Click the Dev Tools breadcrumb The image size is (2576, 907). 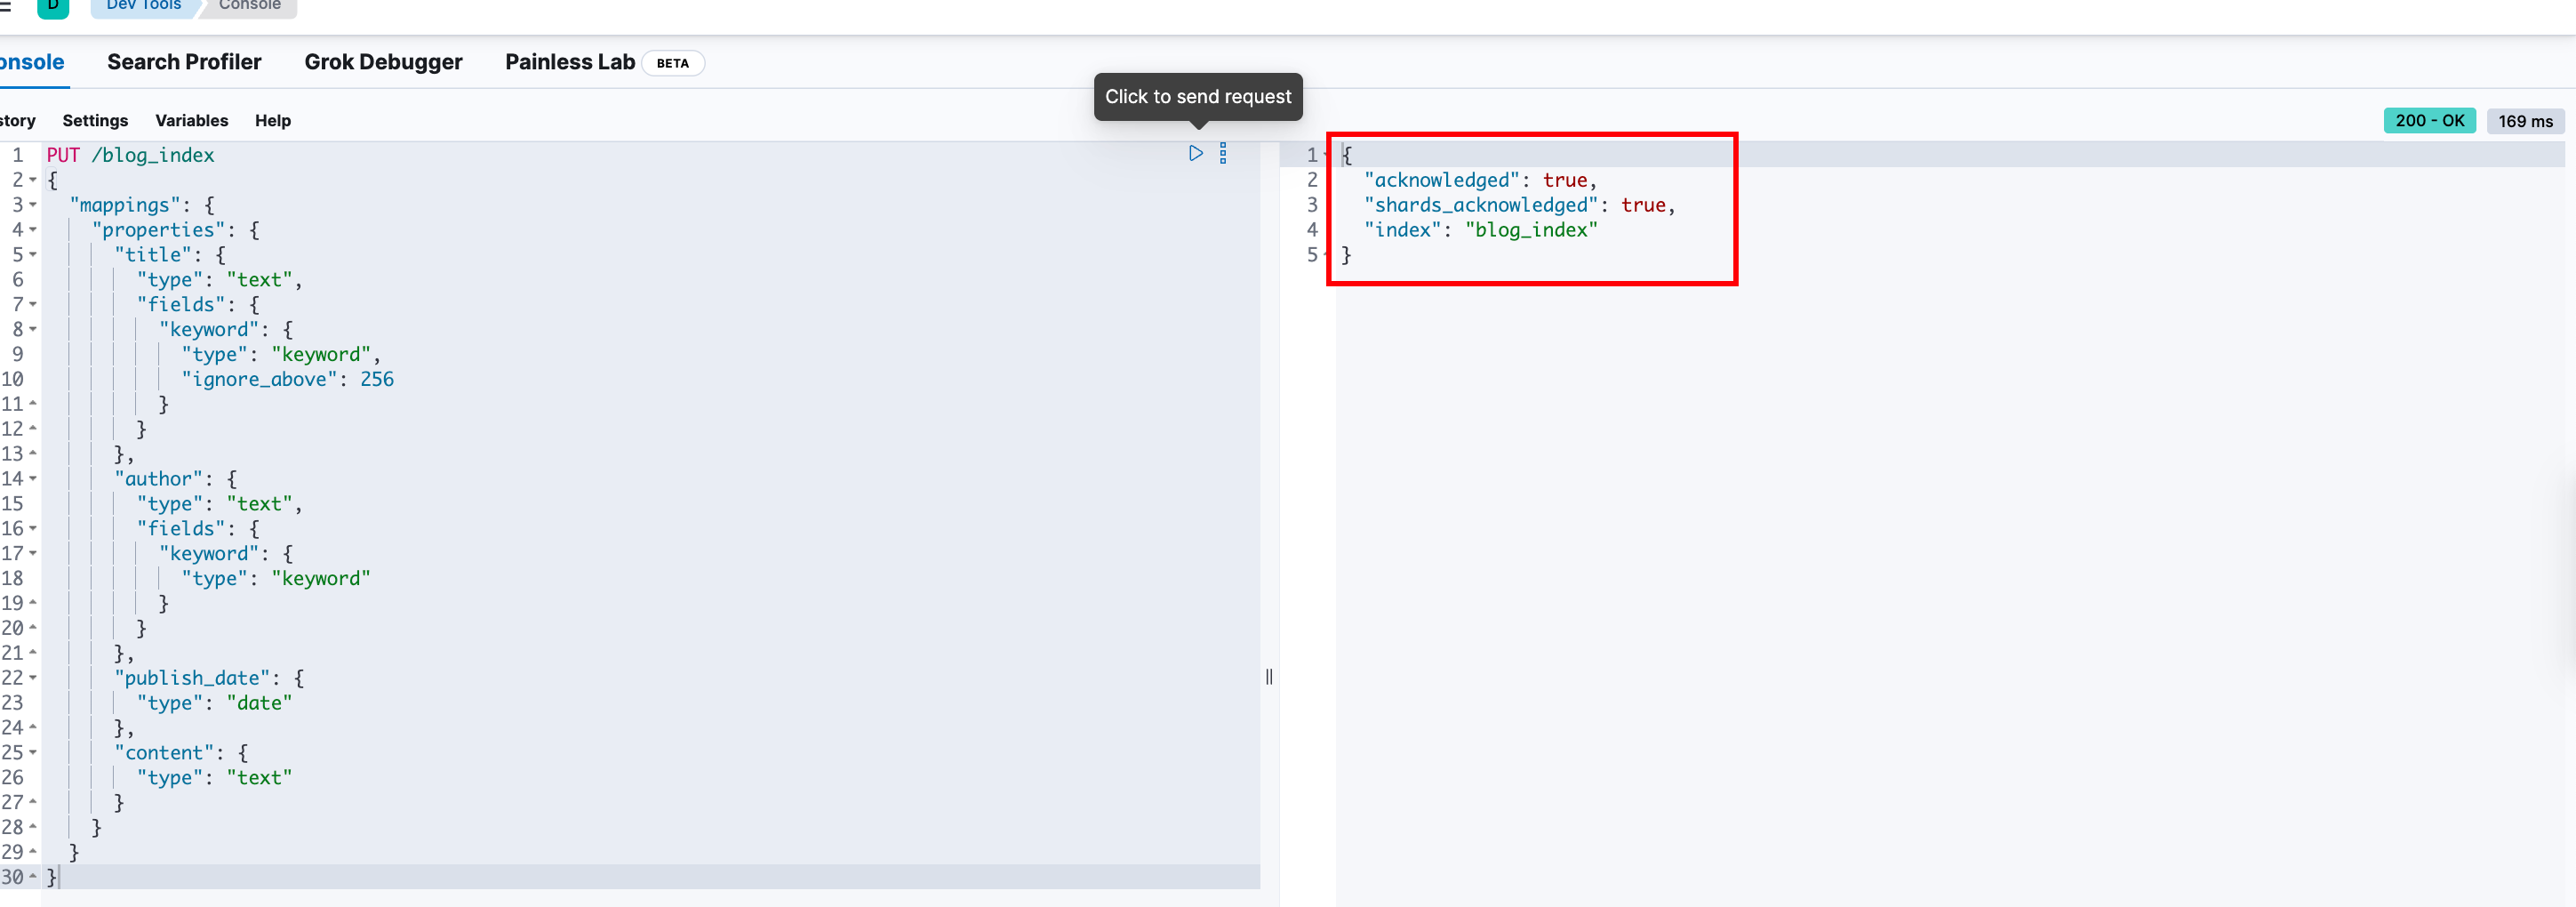click(x=144, y=6)
